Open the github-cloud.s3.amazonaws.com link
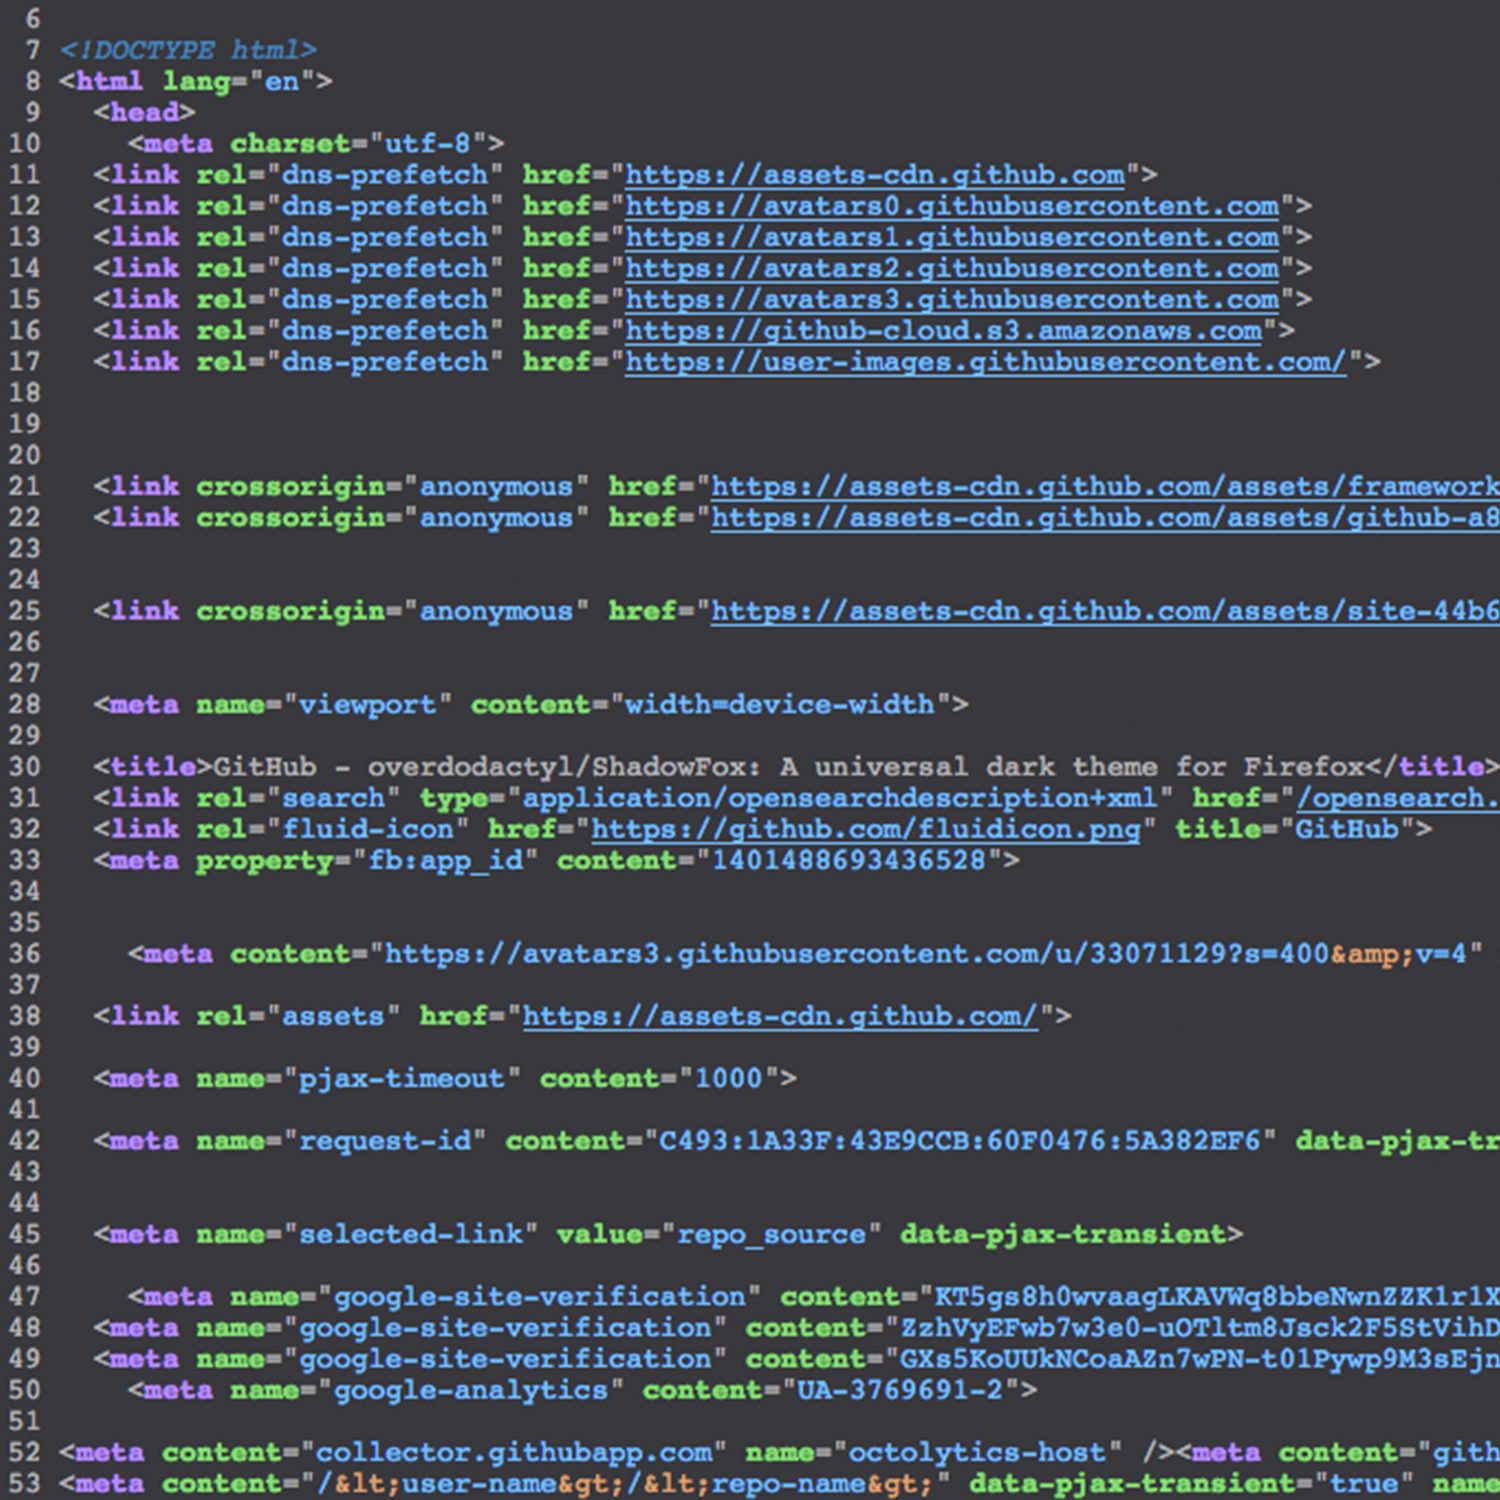The height and width of the screenshot is (1500, 1500). coord(943,330)
